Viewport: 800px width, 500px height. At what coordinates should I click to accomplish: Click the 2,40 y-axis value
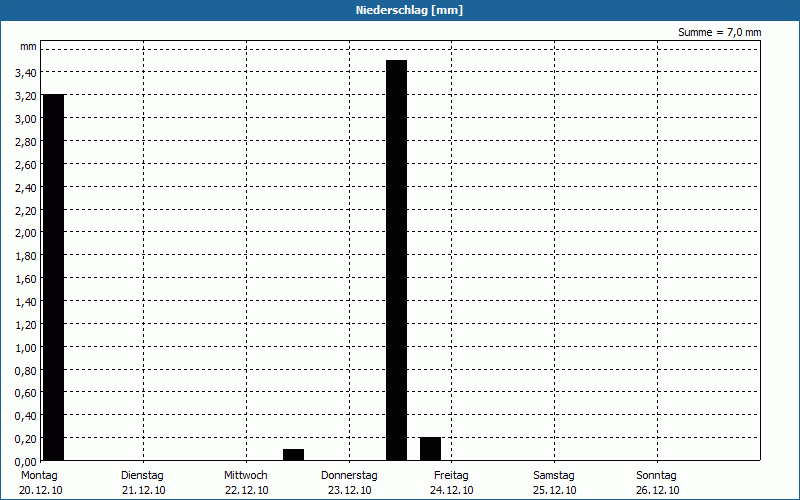26,188
